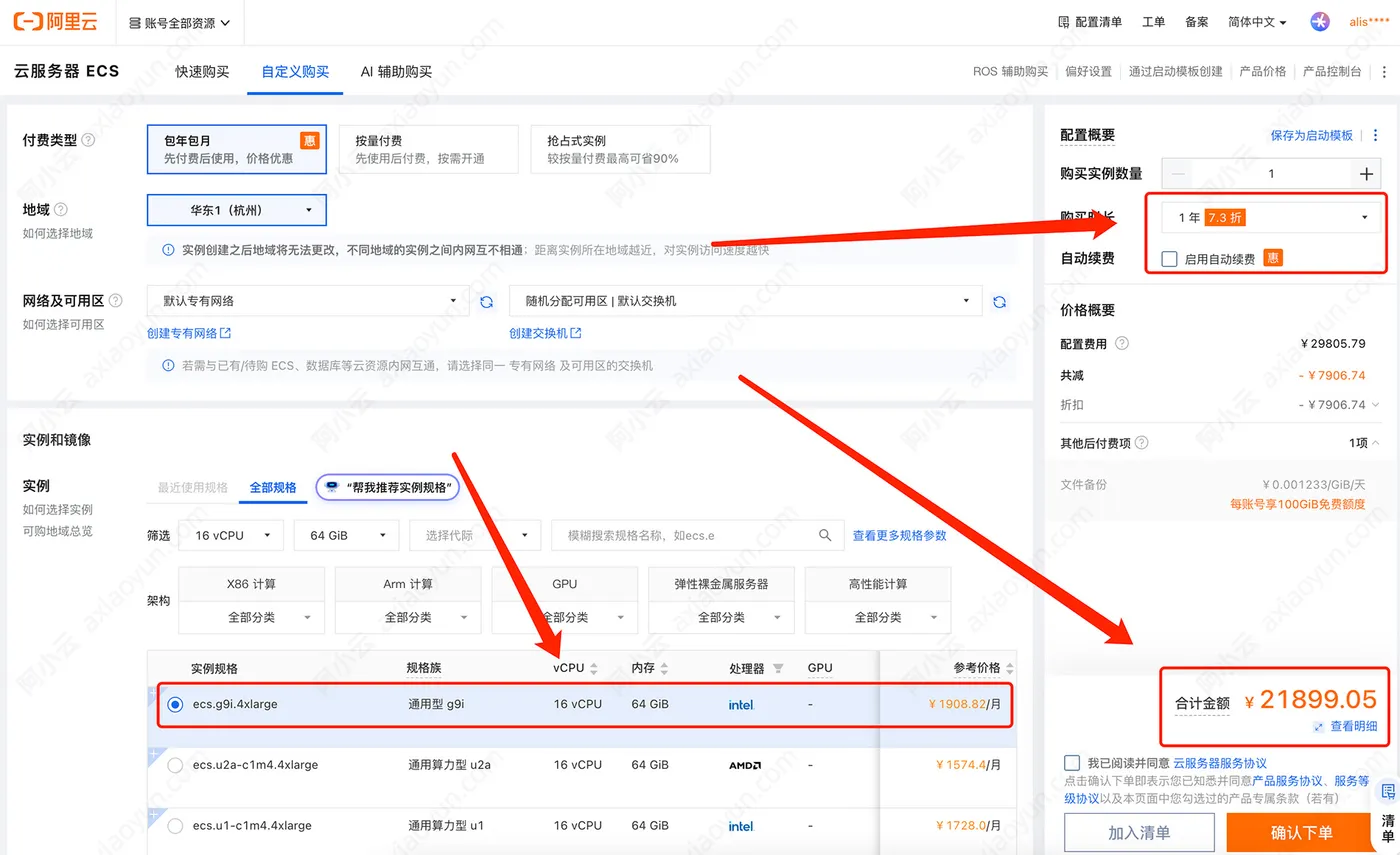Switch to AI 辅助购买 tab
Viewport: 1400px width, 855px height.
click(x=397, y=72)
